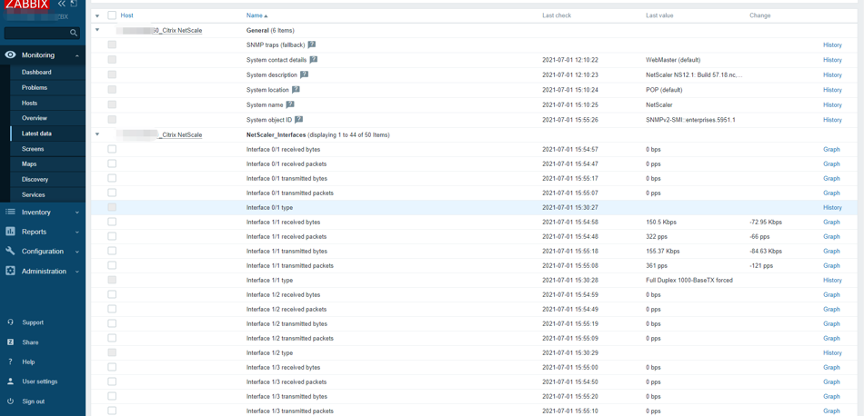Click the Reports chart icon

(x=10, y=231)
